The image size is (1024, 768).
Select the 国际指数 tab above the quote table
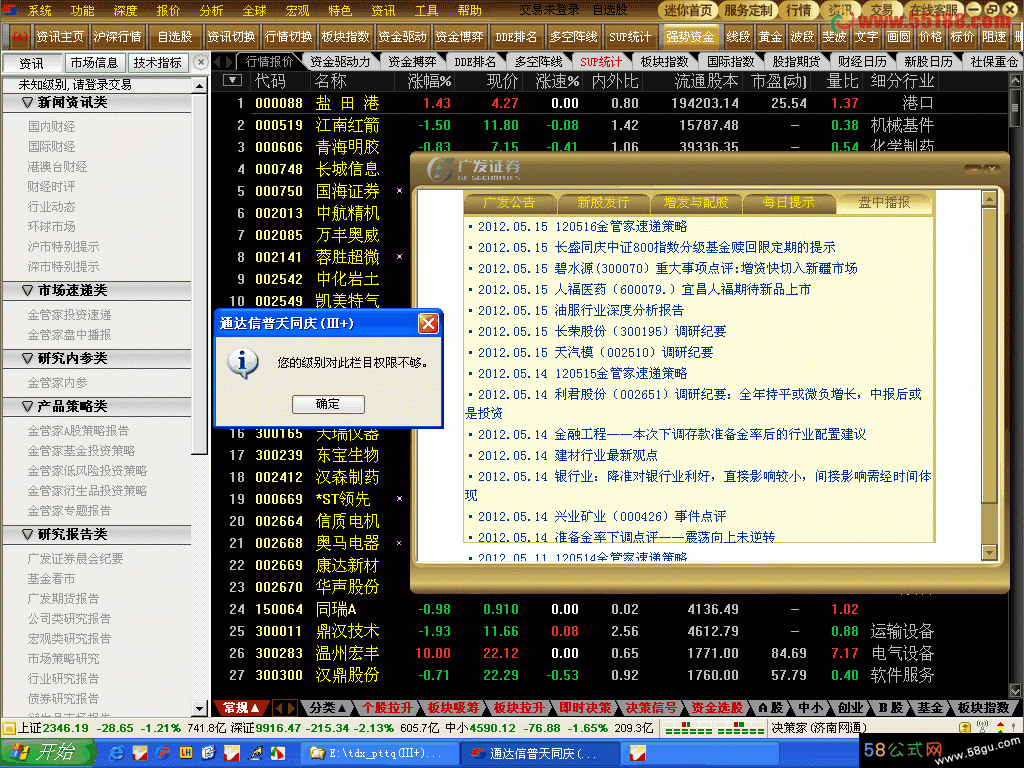731,61
